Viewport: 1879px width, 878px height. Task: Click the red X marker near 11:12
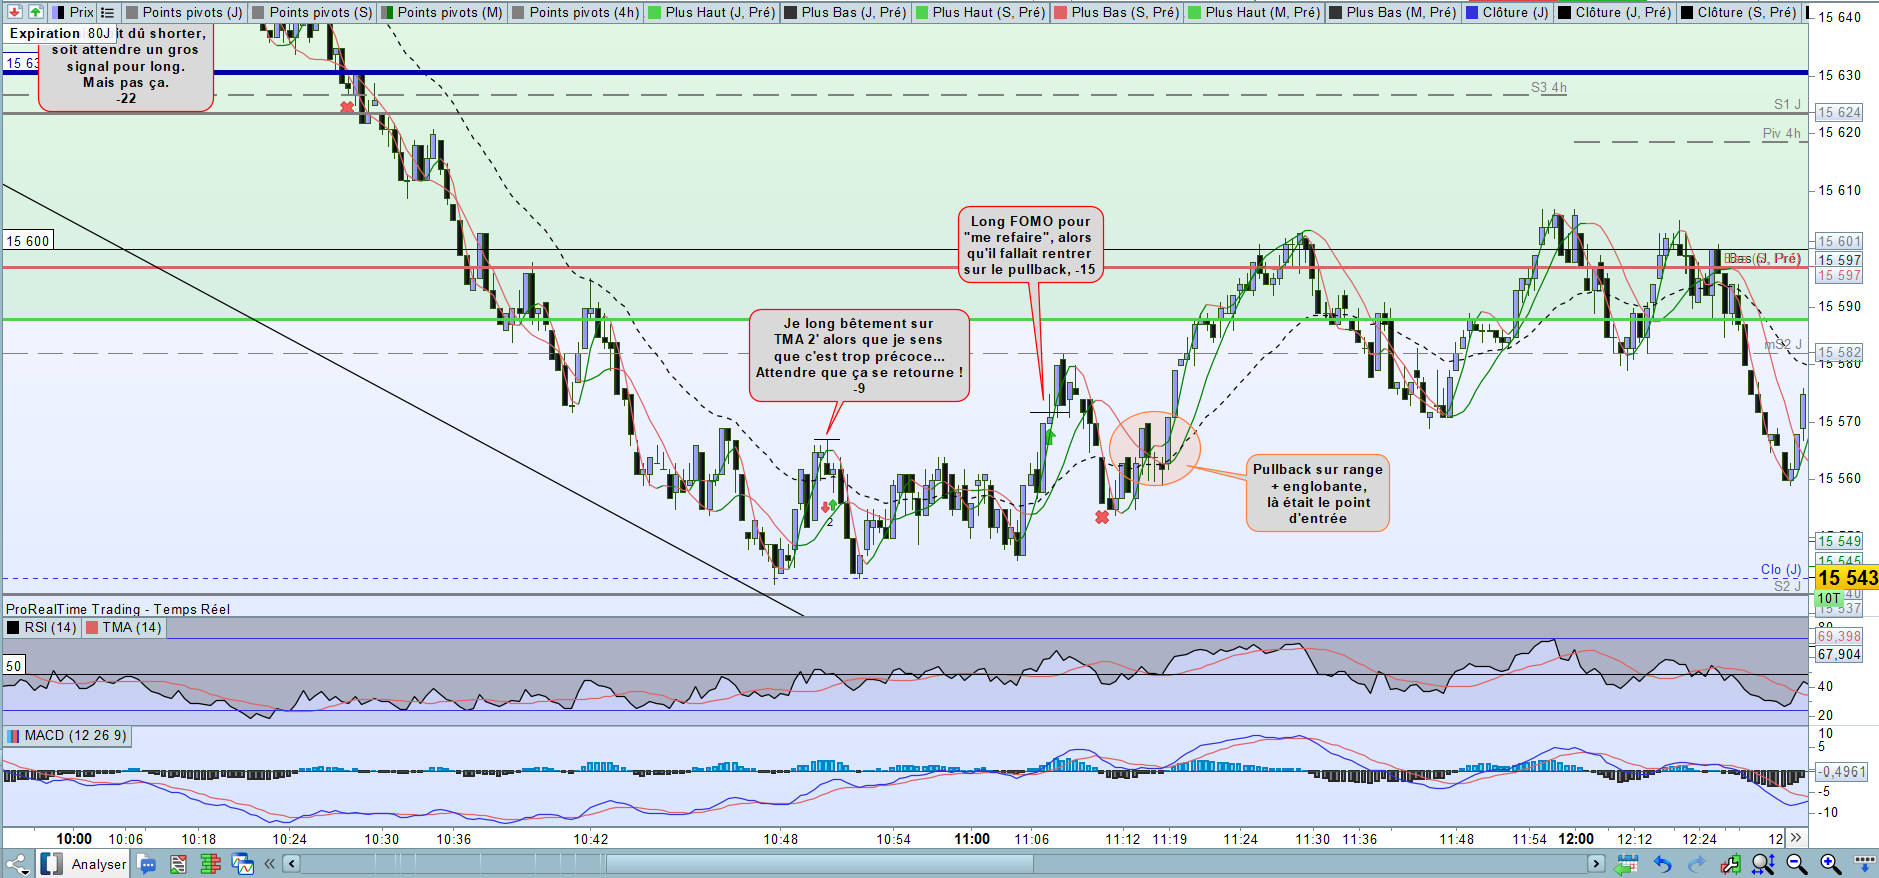point(1102,517)
